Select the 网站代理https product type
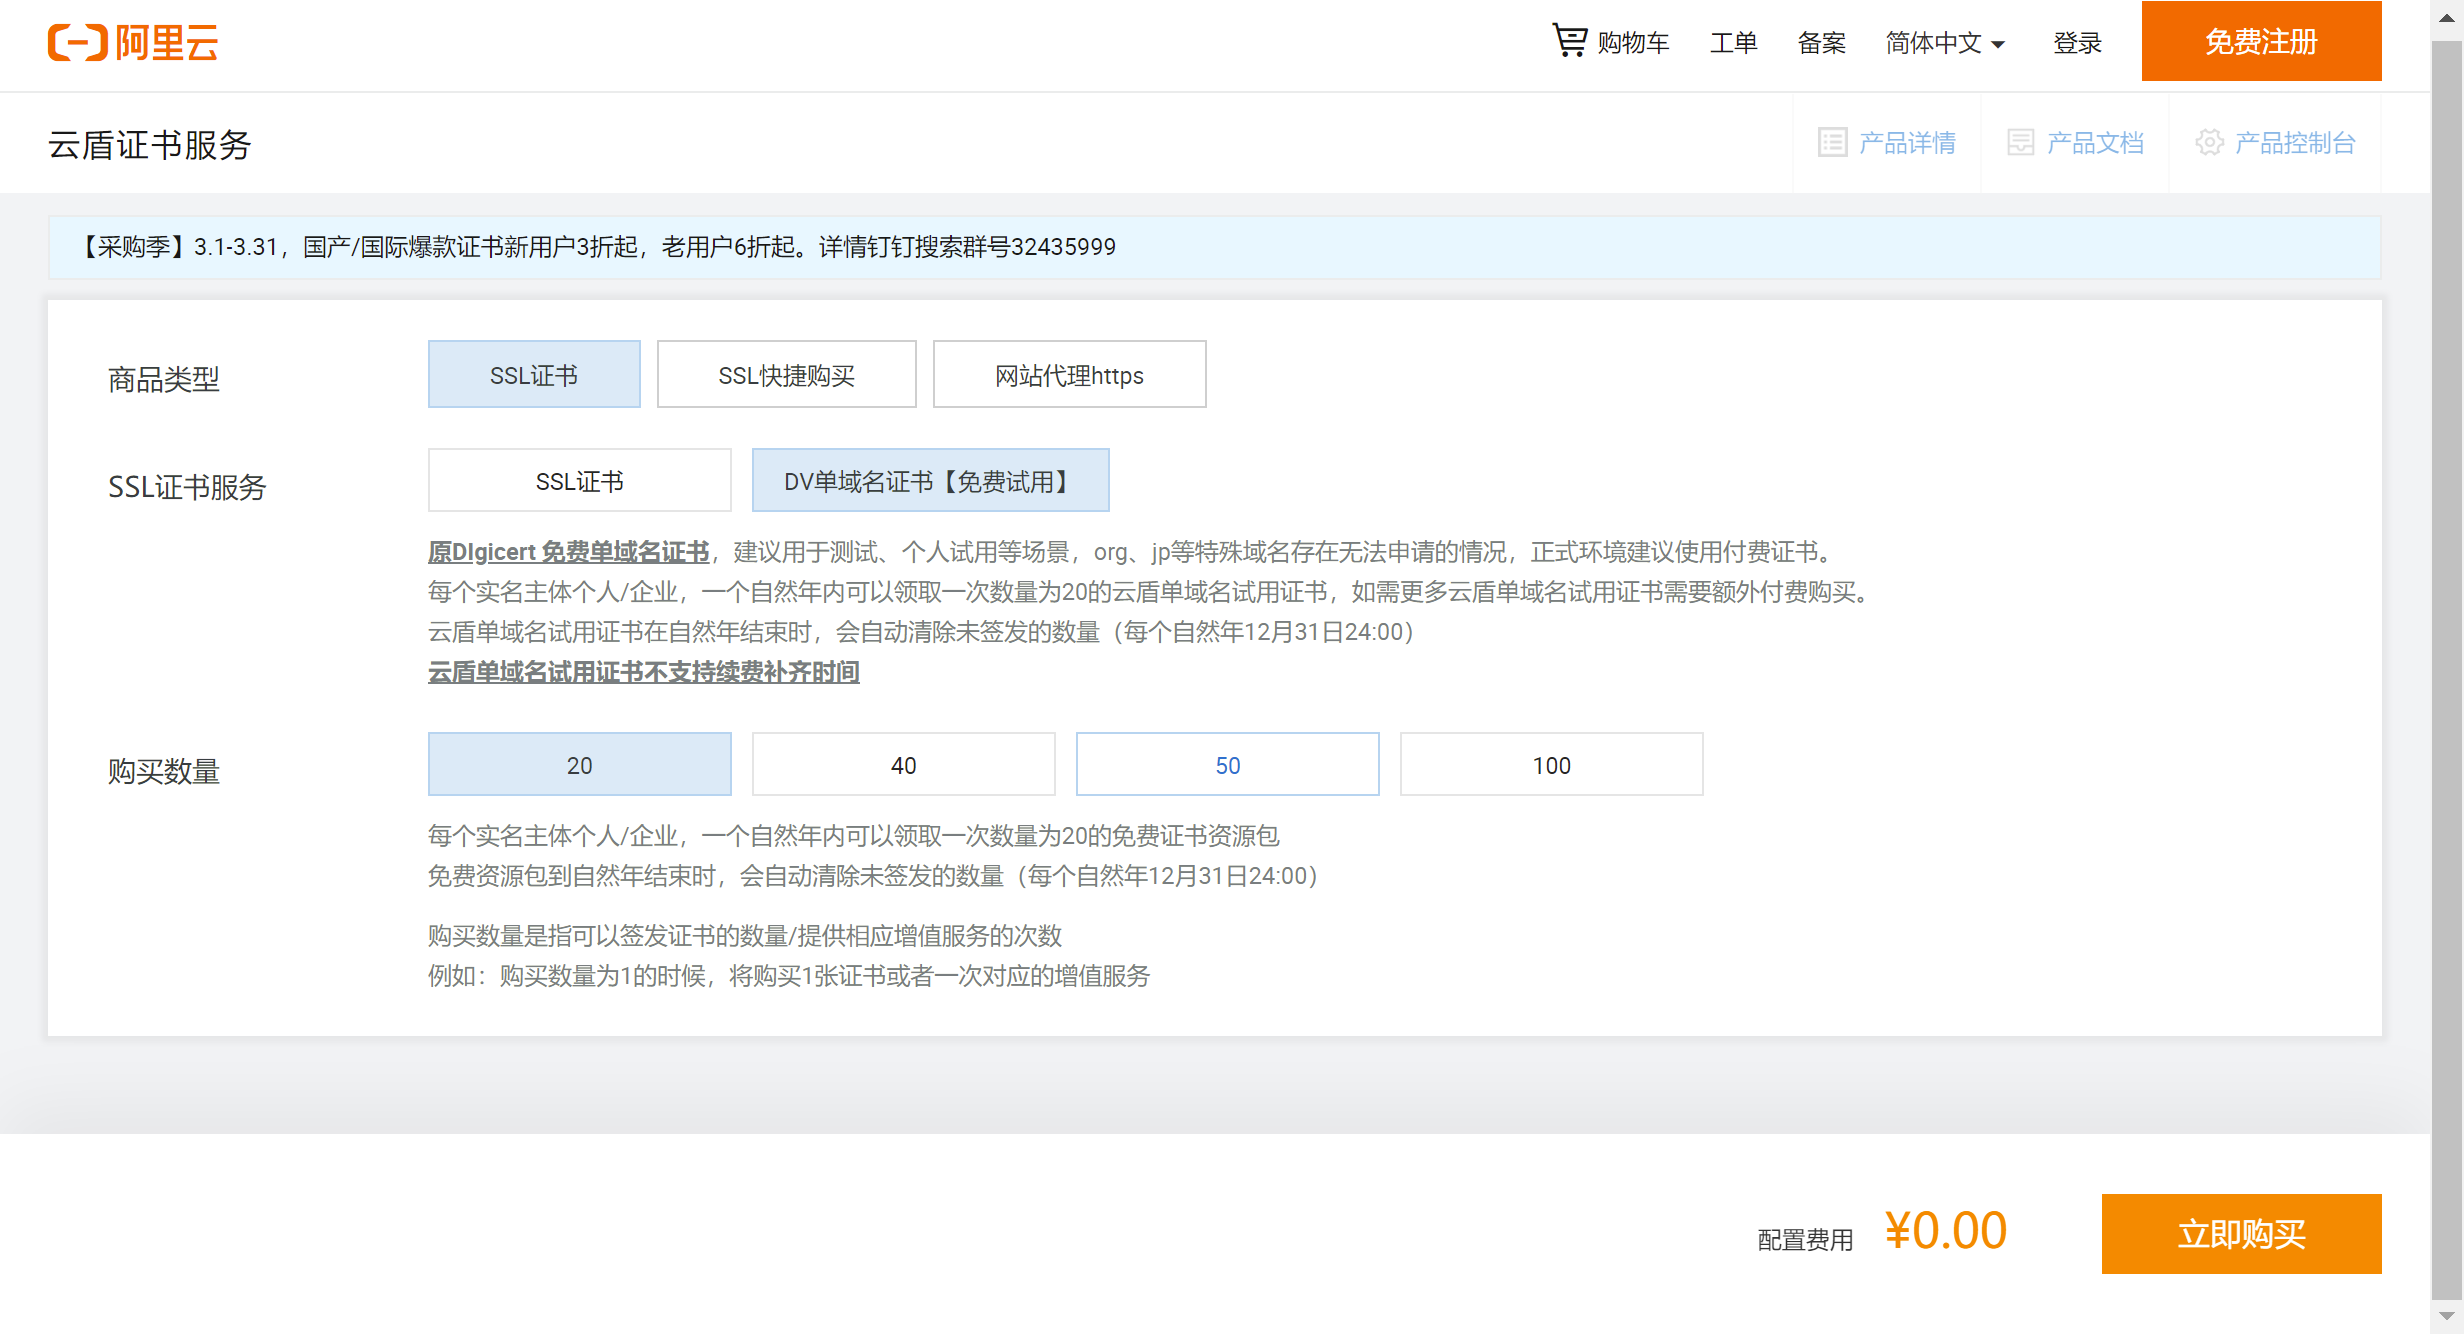The width and height of the screenshot is (2464, 1334). [x=1069, y=374]
